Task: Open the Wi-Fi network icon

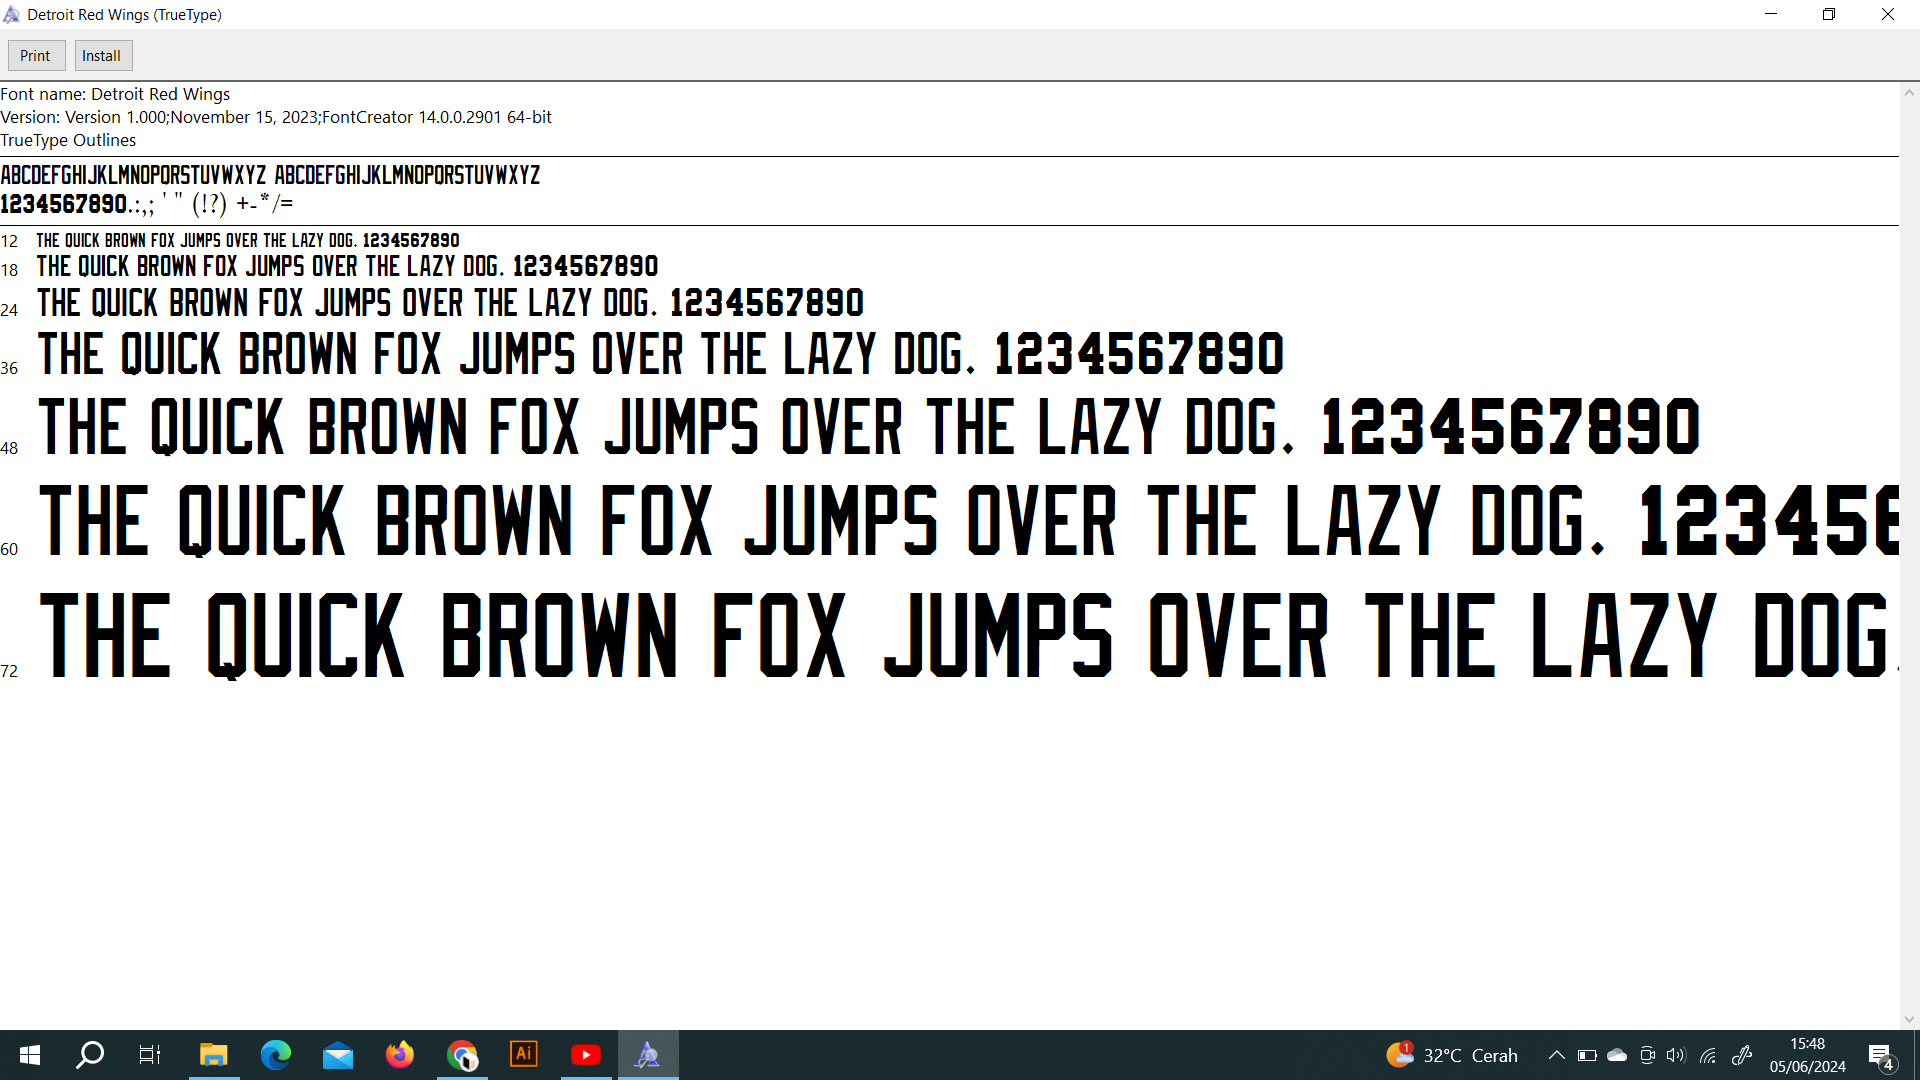Action: [x=1708, y=1055]
